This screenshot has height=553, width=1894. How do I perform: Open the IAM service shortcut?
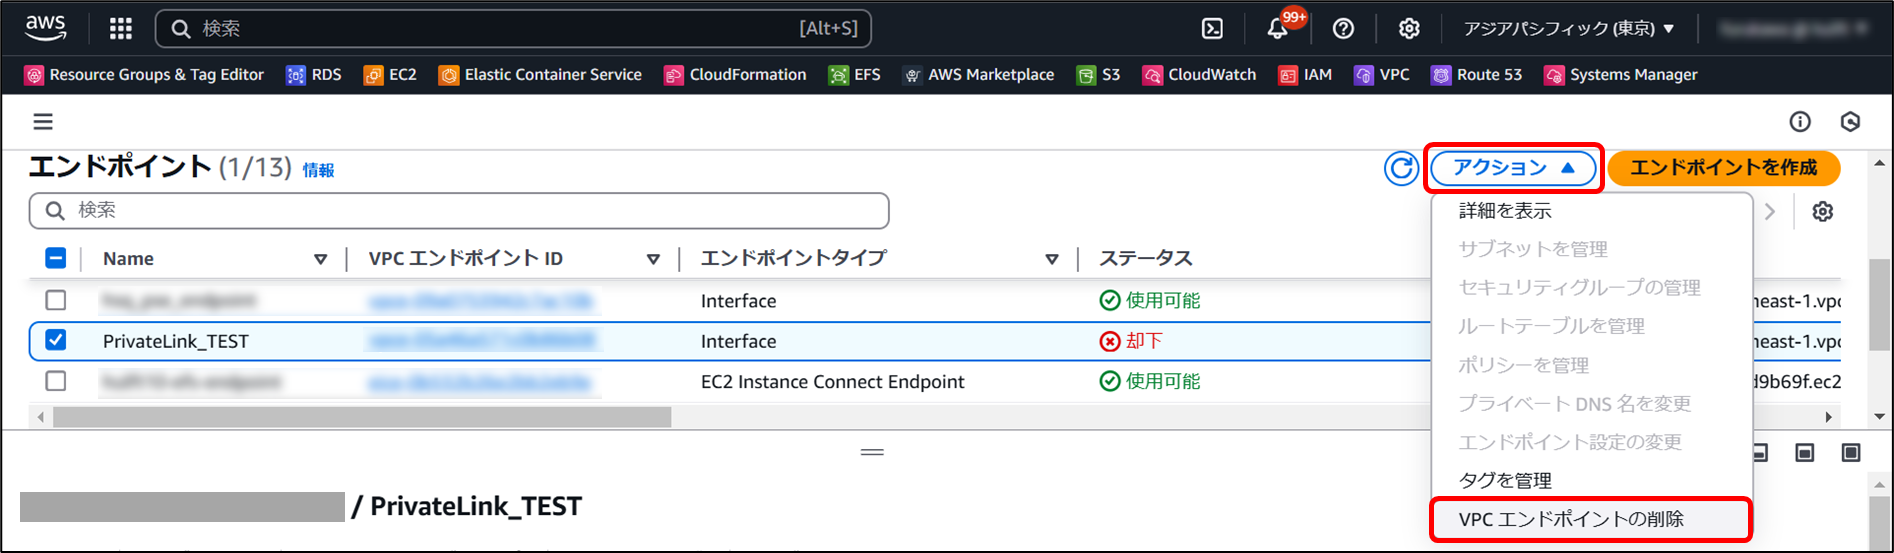click(1305, 75)
